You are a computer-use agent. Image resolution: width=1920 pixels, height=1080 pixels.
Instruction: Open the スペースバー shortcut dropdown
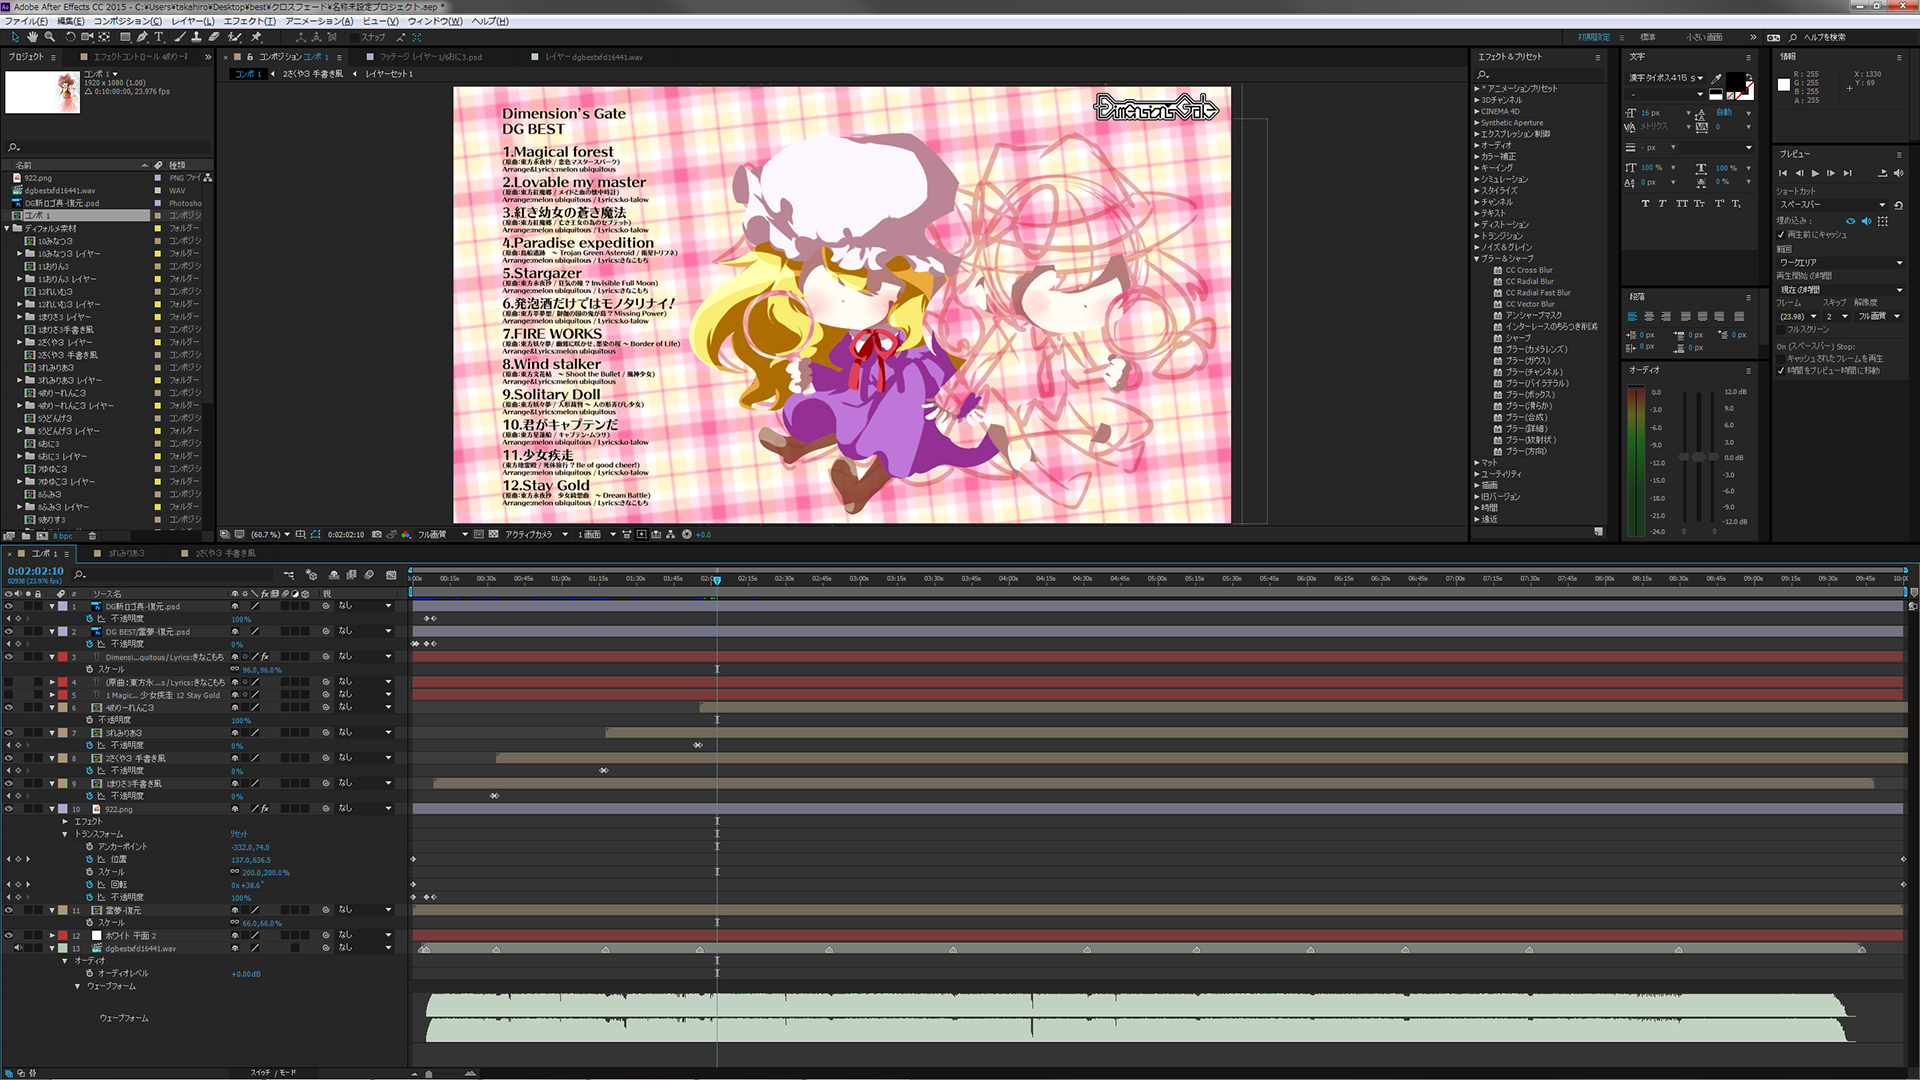click(x=1832, y=205)
